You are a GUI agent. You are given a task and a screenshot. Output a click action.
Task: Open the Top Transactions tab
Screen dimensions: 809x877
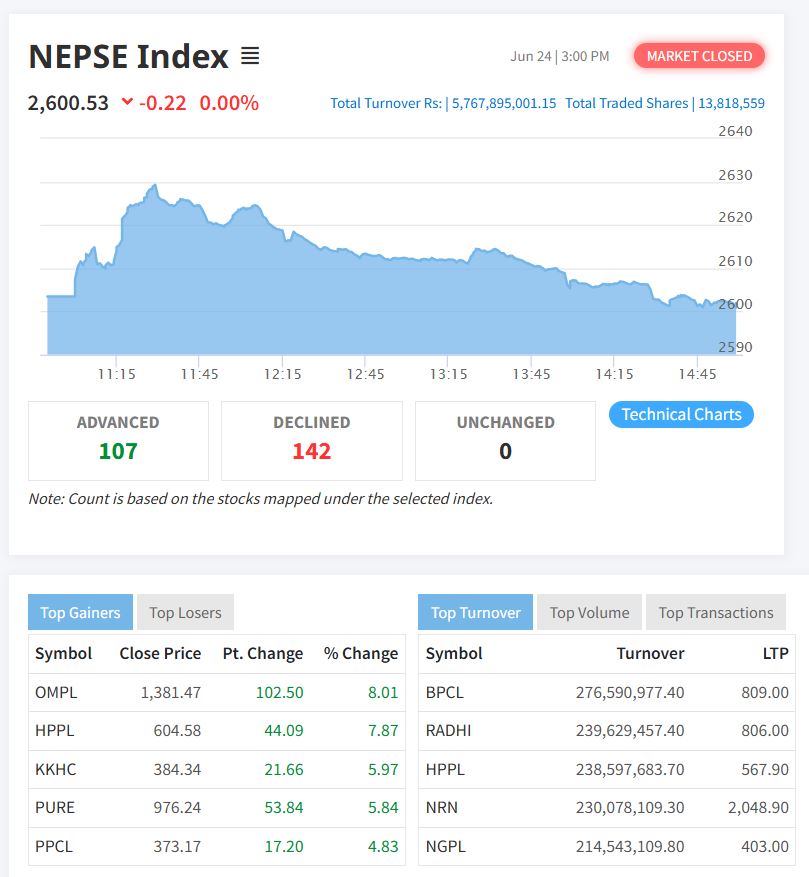tap(715, 612)
